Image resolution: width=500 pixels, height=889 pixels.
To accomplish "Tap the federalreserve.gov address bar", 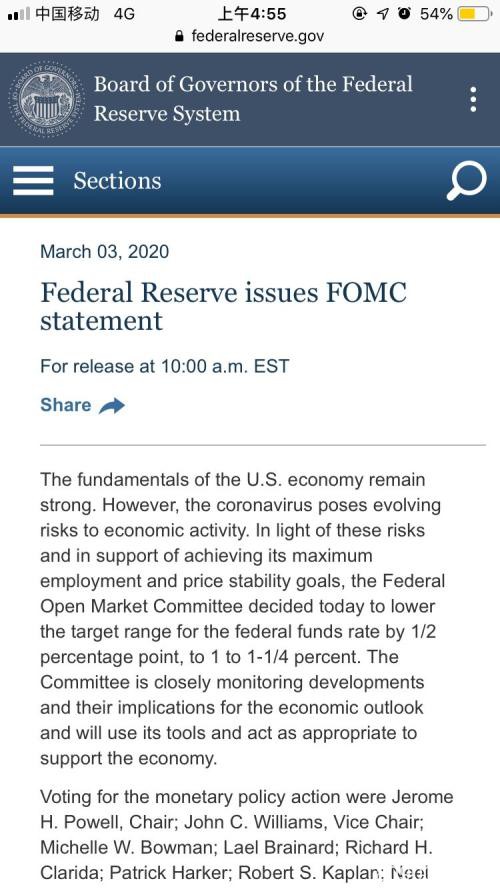I will tap(250, 37).
